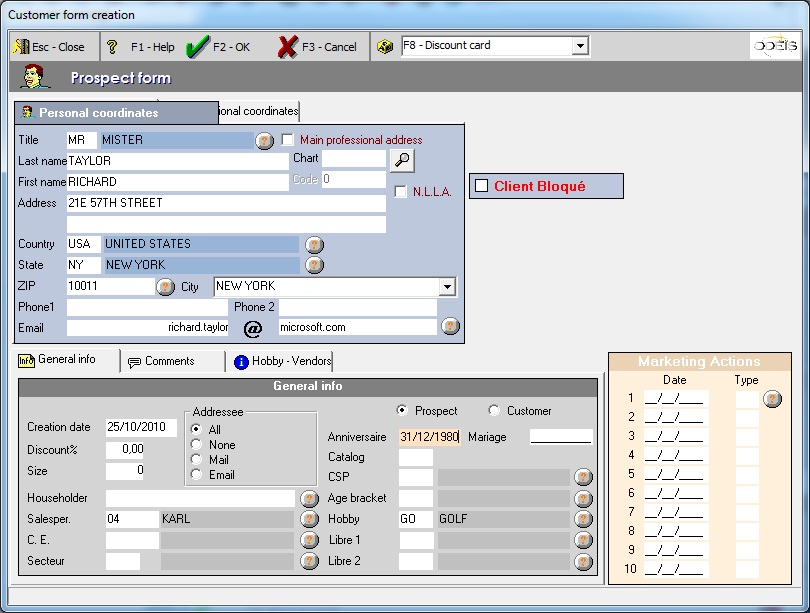Click the magnifier search icon beside Chart
The height and width of the screenshot is (613, 810).
[402, 161]
